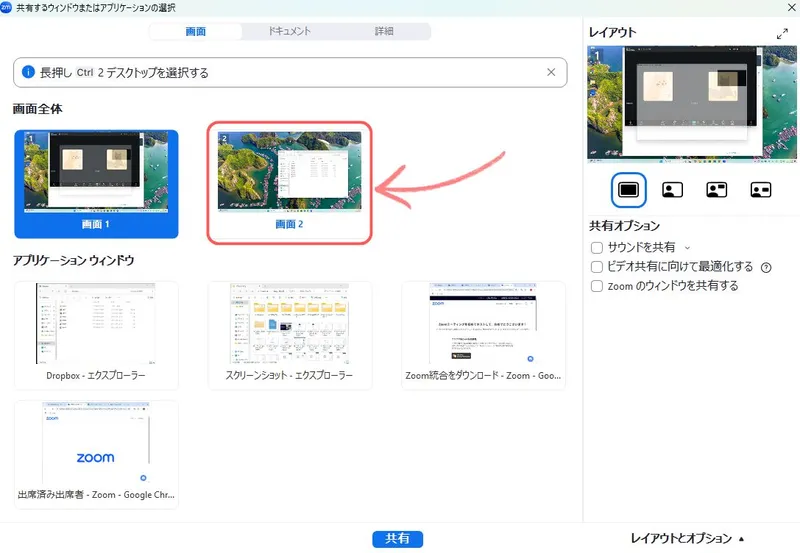Viewport: 800px width, 553px height.
Task: Tick ビデオ共有に向けて最適化する checkbox
Action: pyautogui.click(x=597, y=267)
